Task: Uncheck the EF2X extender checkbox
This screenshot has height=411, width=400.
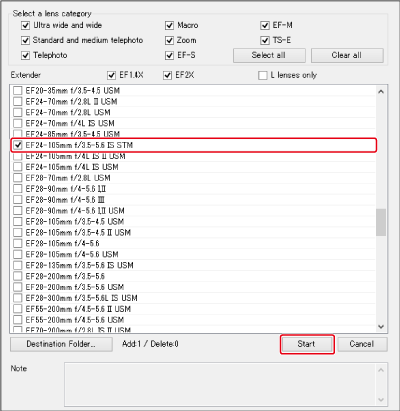Action: 168,75
